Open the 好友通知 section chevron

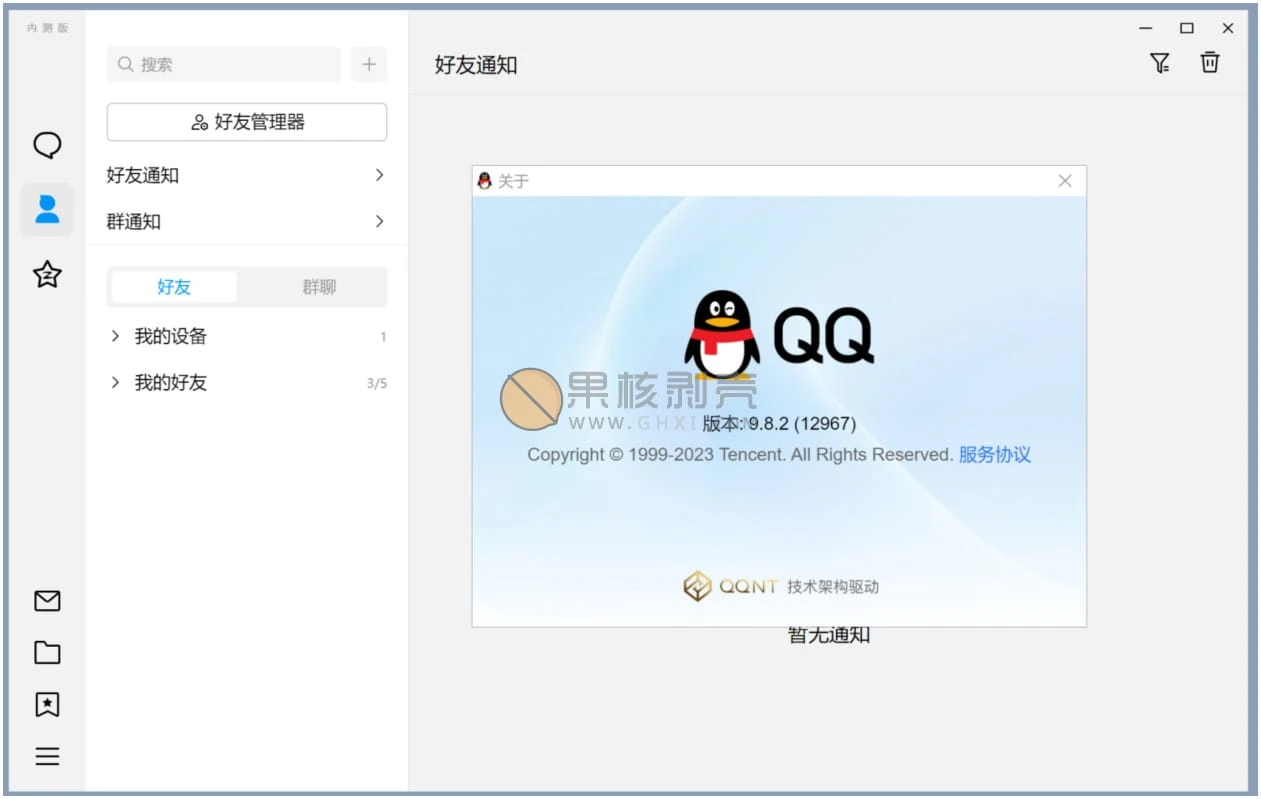click(379, 175)
